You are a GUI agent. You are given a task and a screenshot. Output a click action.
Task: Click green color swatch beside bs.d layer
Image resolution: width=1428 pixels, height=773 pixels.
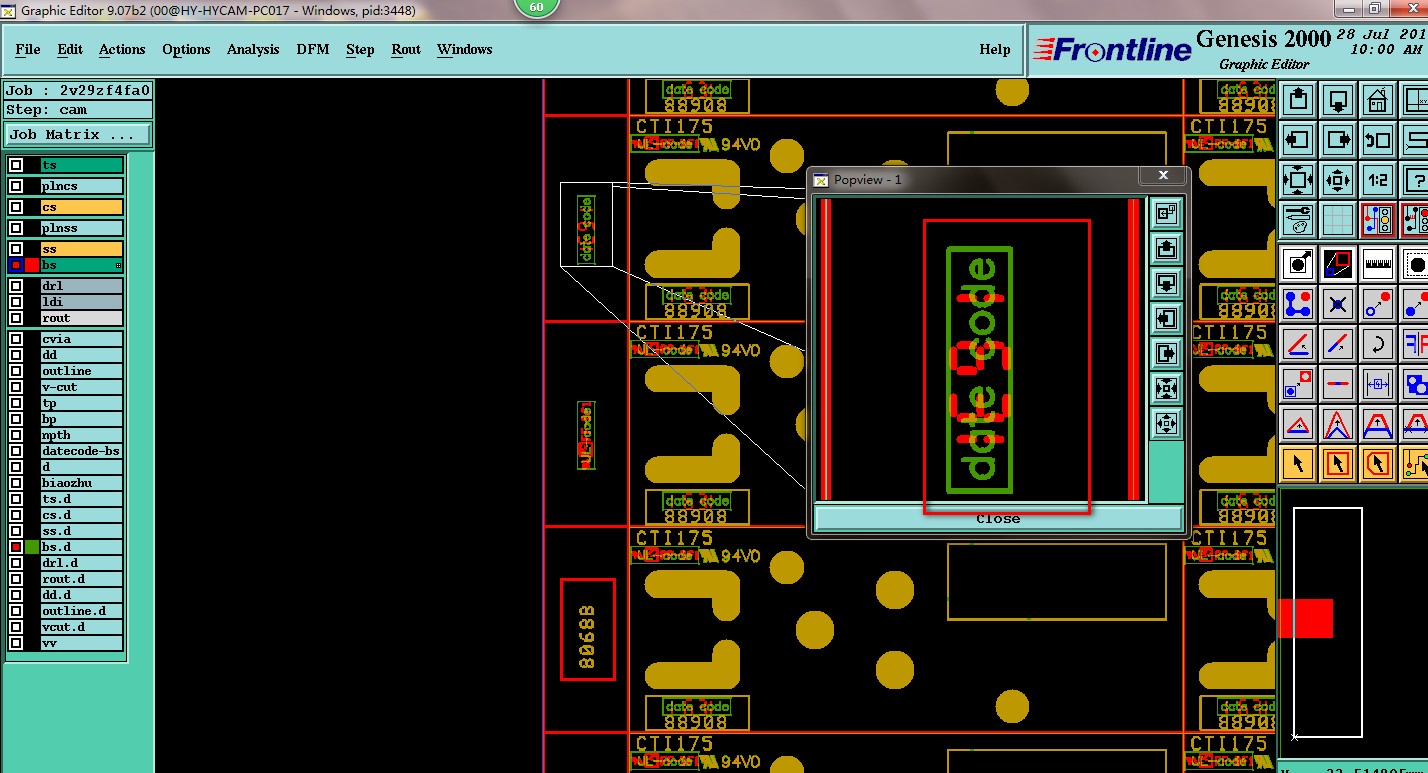[32, 547]
